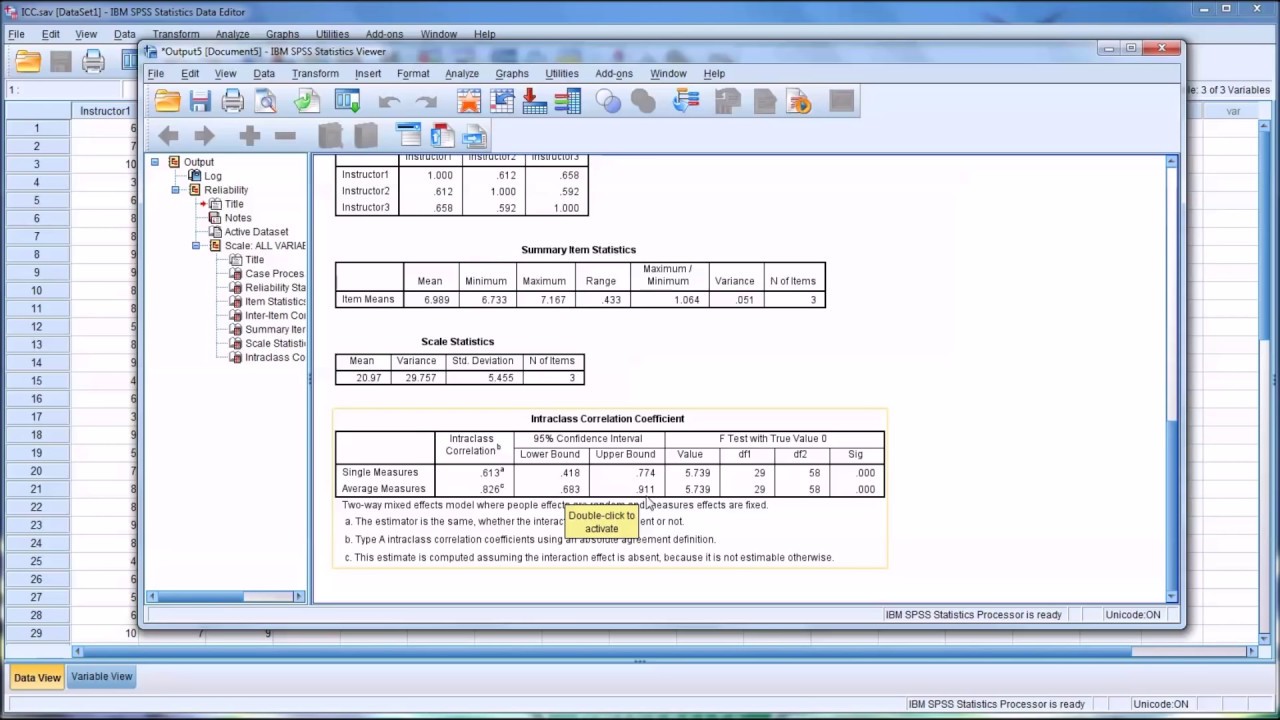Open a file via Viewer toolbar folder icon
1280x720 pixels.
point(168,101)
